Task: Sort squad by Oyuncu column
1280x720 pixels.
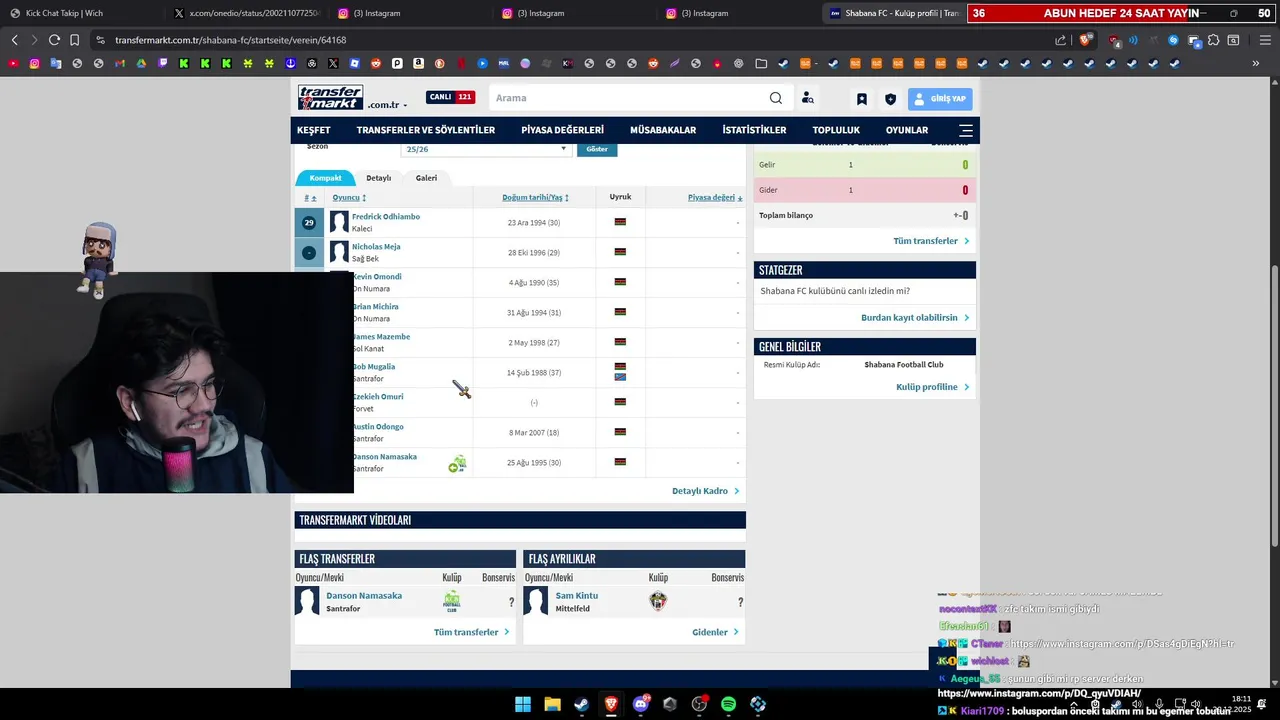Action: click(349, 198)
